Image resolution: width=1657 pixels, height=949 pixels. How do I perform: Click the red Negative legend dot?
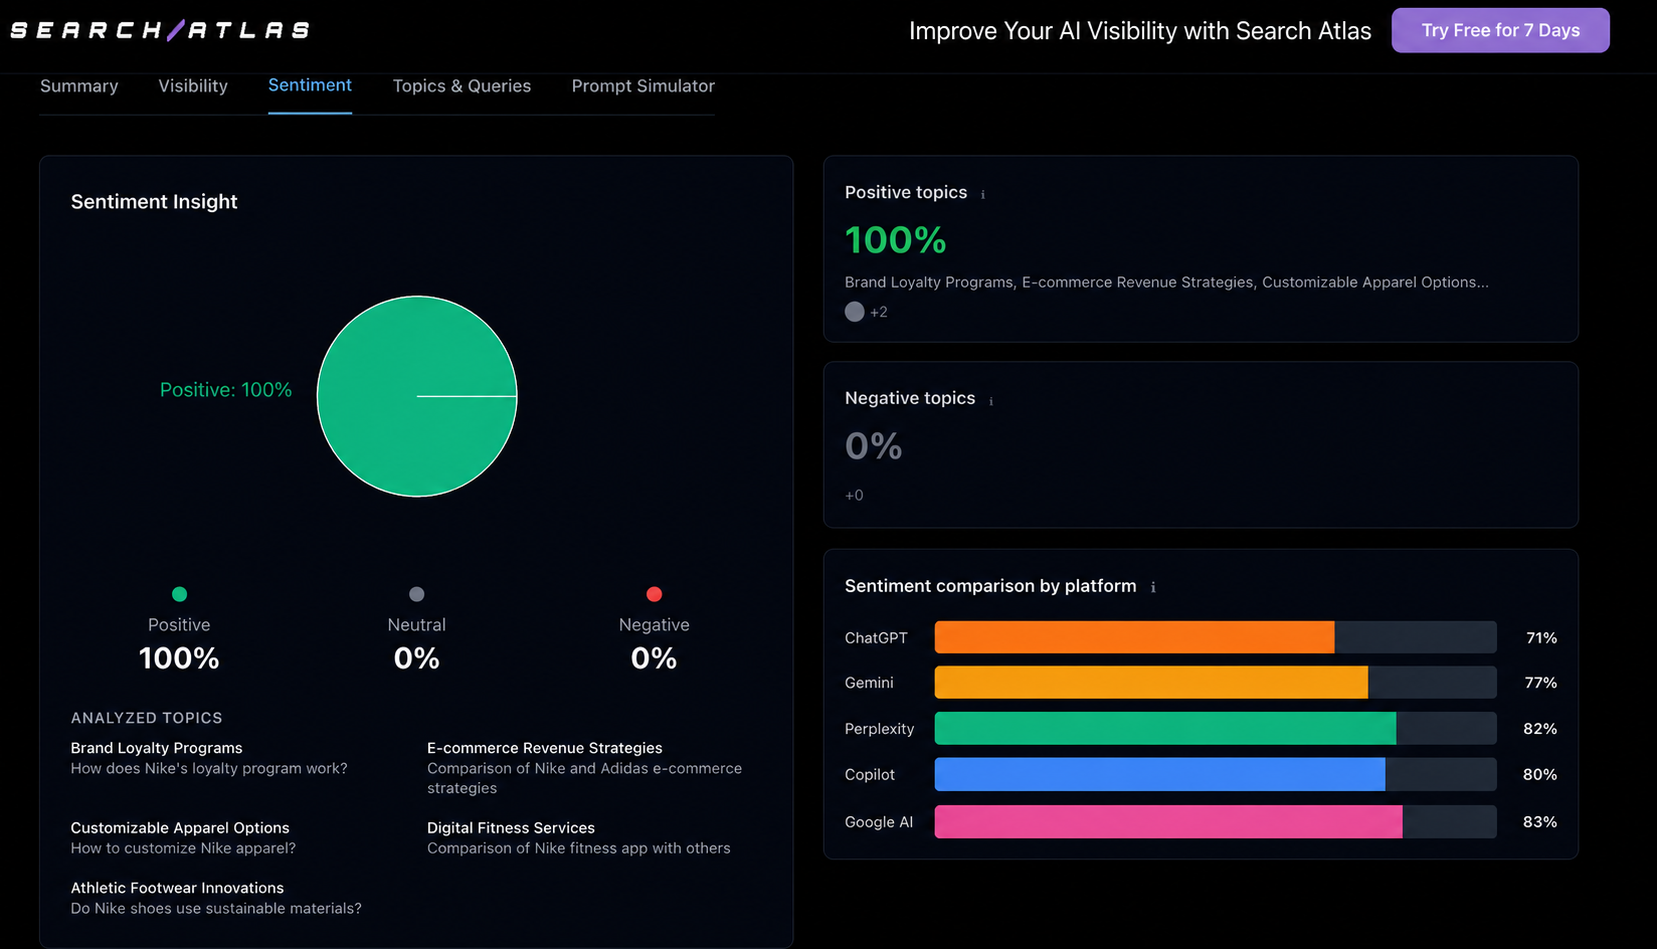[x=654, y=594]
